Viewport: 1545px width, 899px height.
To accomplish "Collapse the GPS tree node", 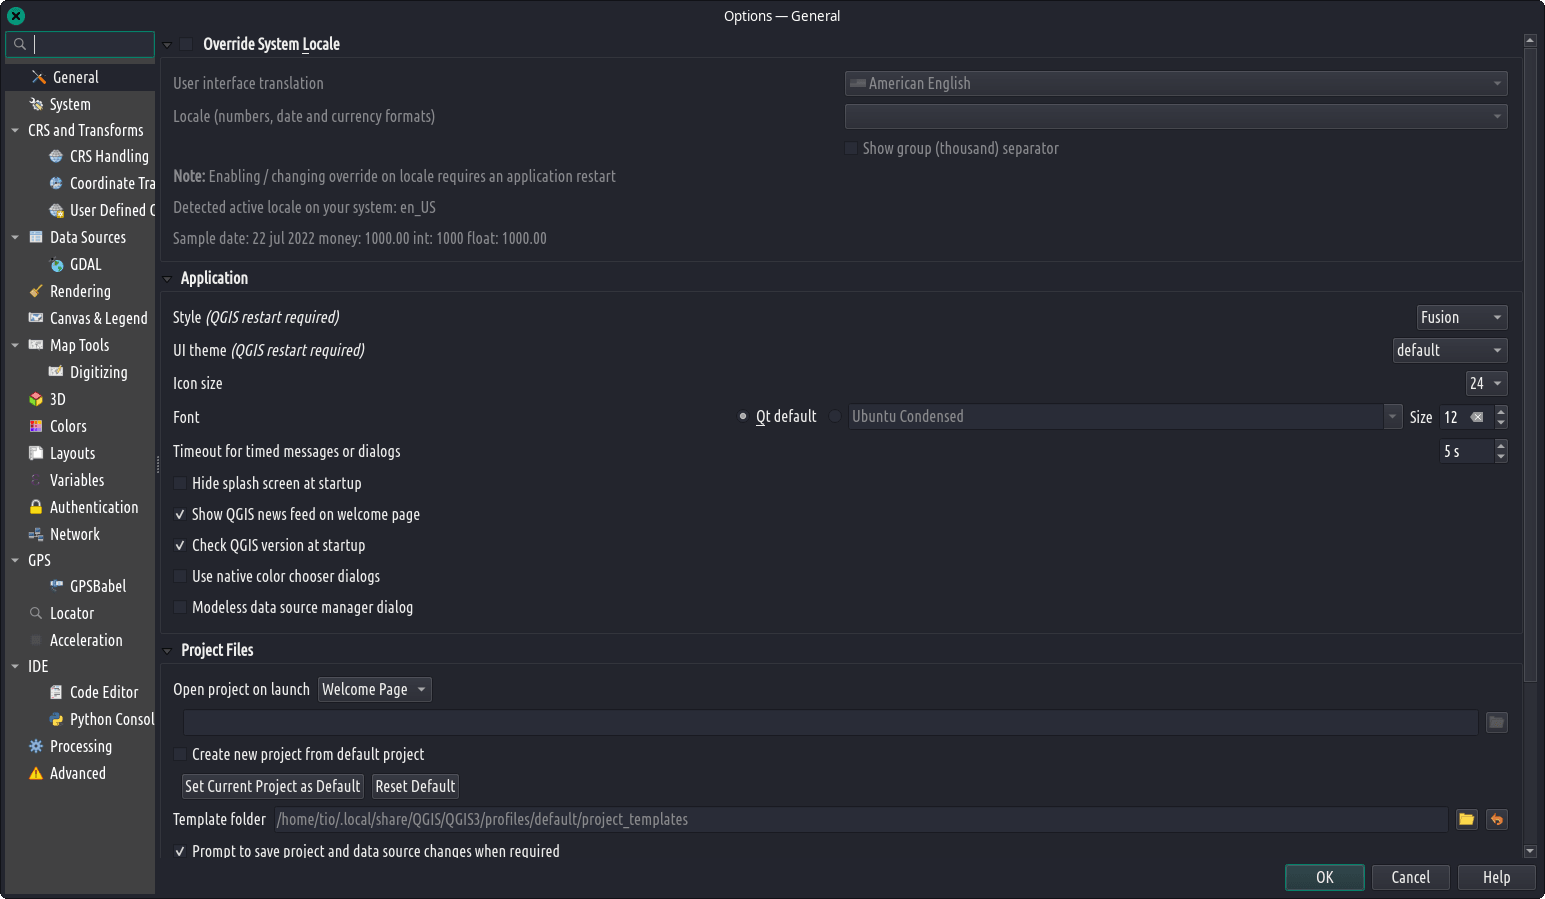I will [15, 560].
